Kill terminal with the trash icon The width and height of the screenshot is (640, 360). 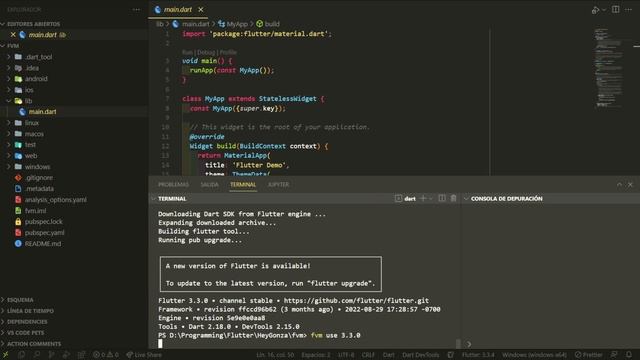point(453,198)
